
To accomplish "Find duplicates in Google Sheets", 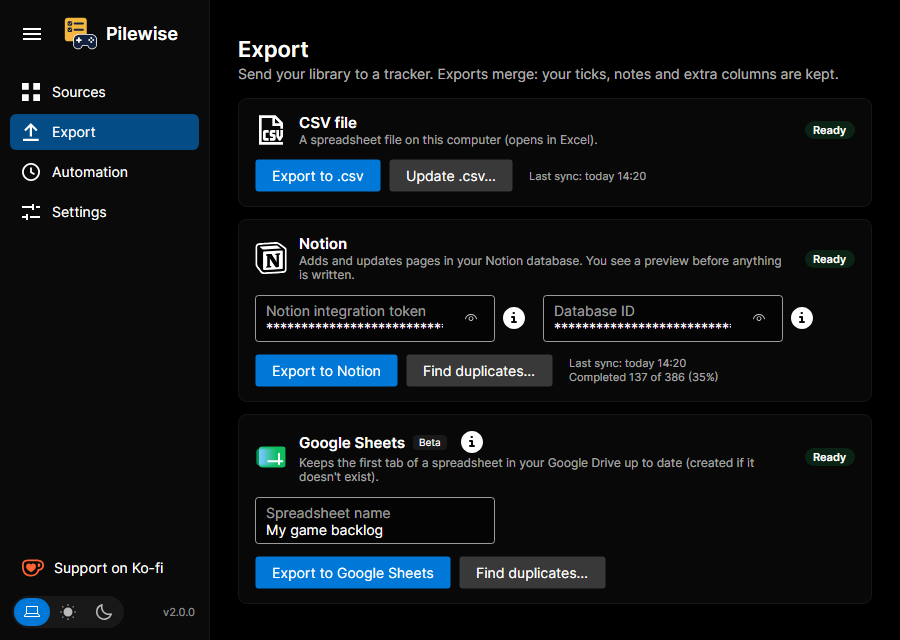I will [x=532, y=573].
